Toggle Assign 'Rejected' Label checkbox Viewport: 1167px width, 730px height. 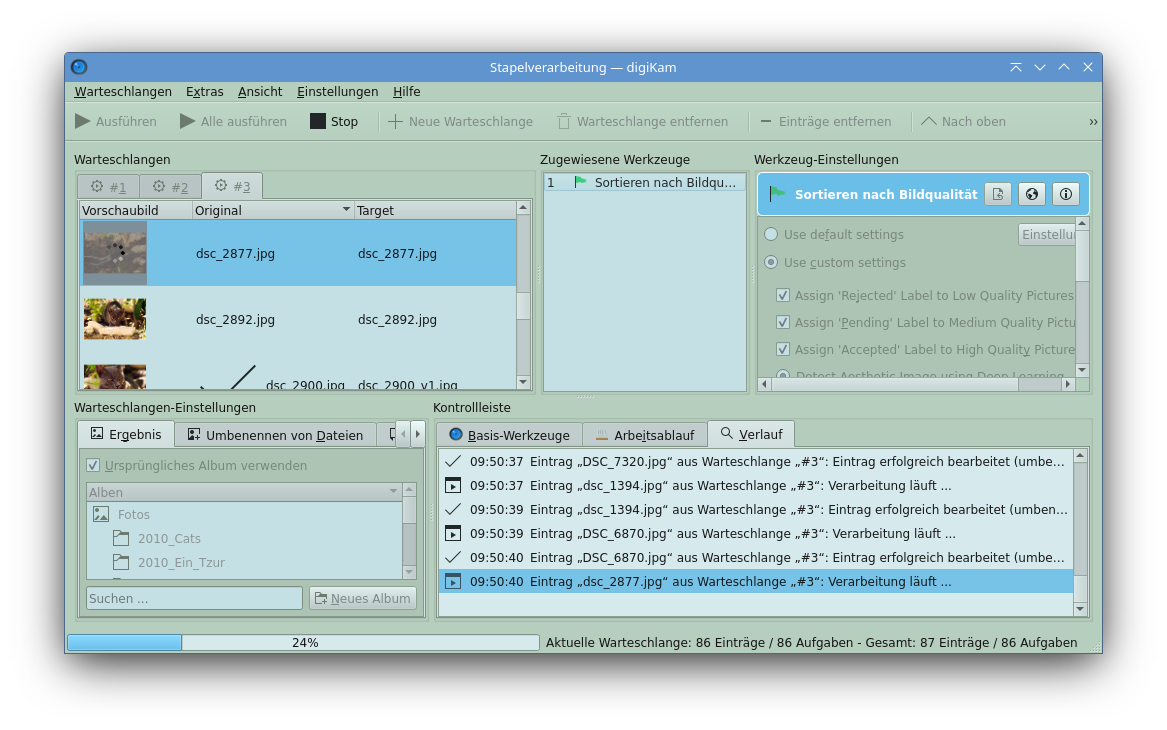[x=782, y=295]
